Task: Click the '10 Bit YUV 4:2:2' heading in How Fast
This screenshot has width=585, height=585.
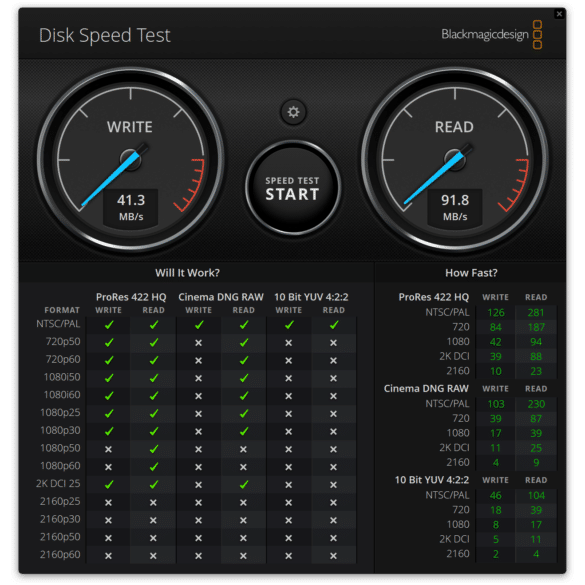Action: 432,480
